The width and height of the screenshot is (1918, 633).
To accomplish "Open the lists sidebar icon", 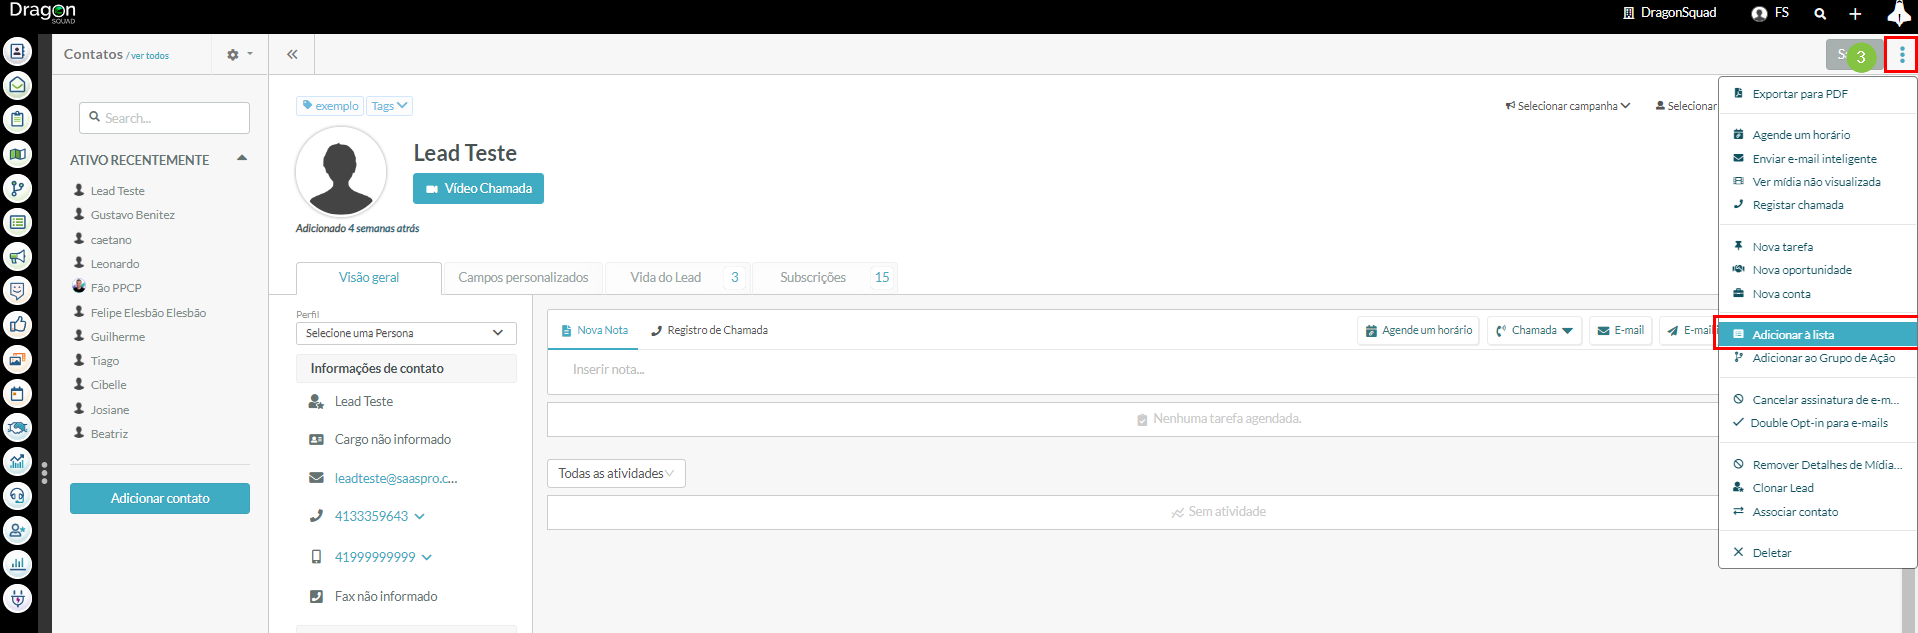I will click(17, 222).
